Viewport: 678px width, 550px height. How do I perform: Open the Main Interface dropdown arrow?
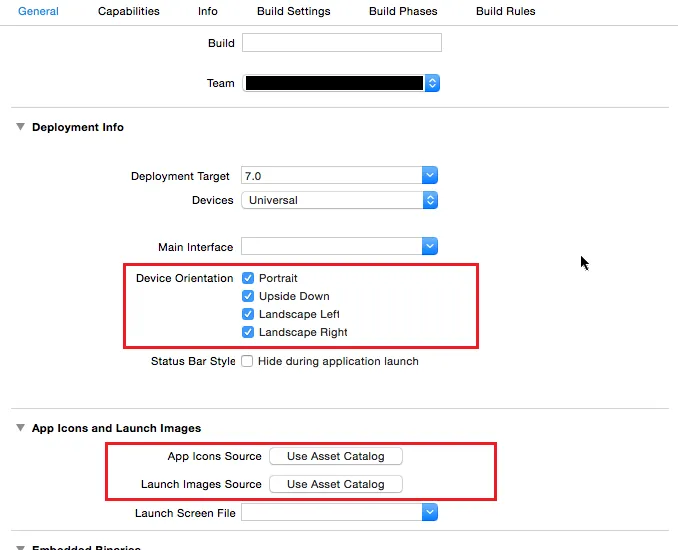pos(430,246)
